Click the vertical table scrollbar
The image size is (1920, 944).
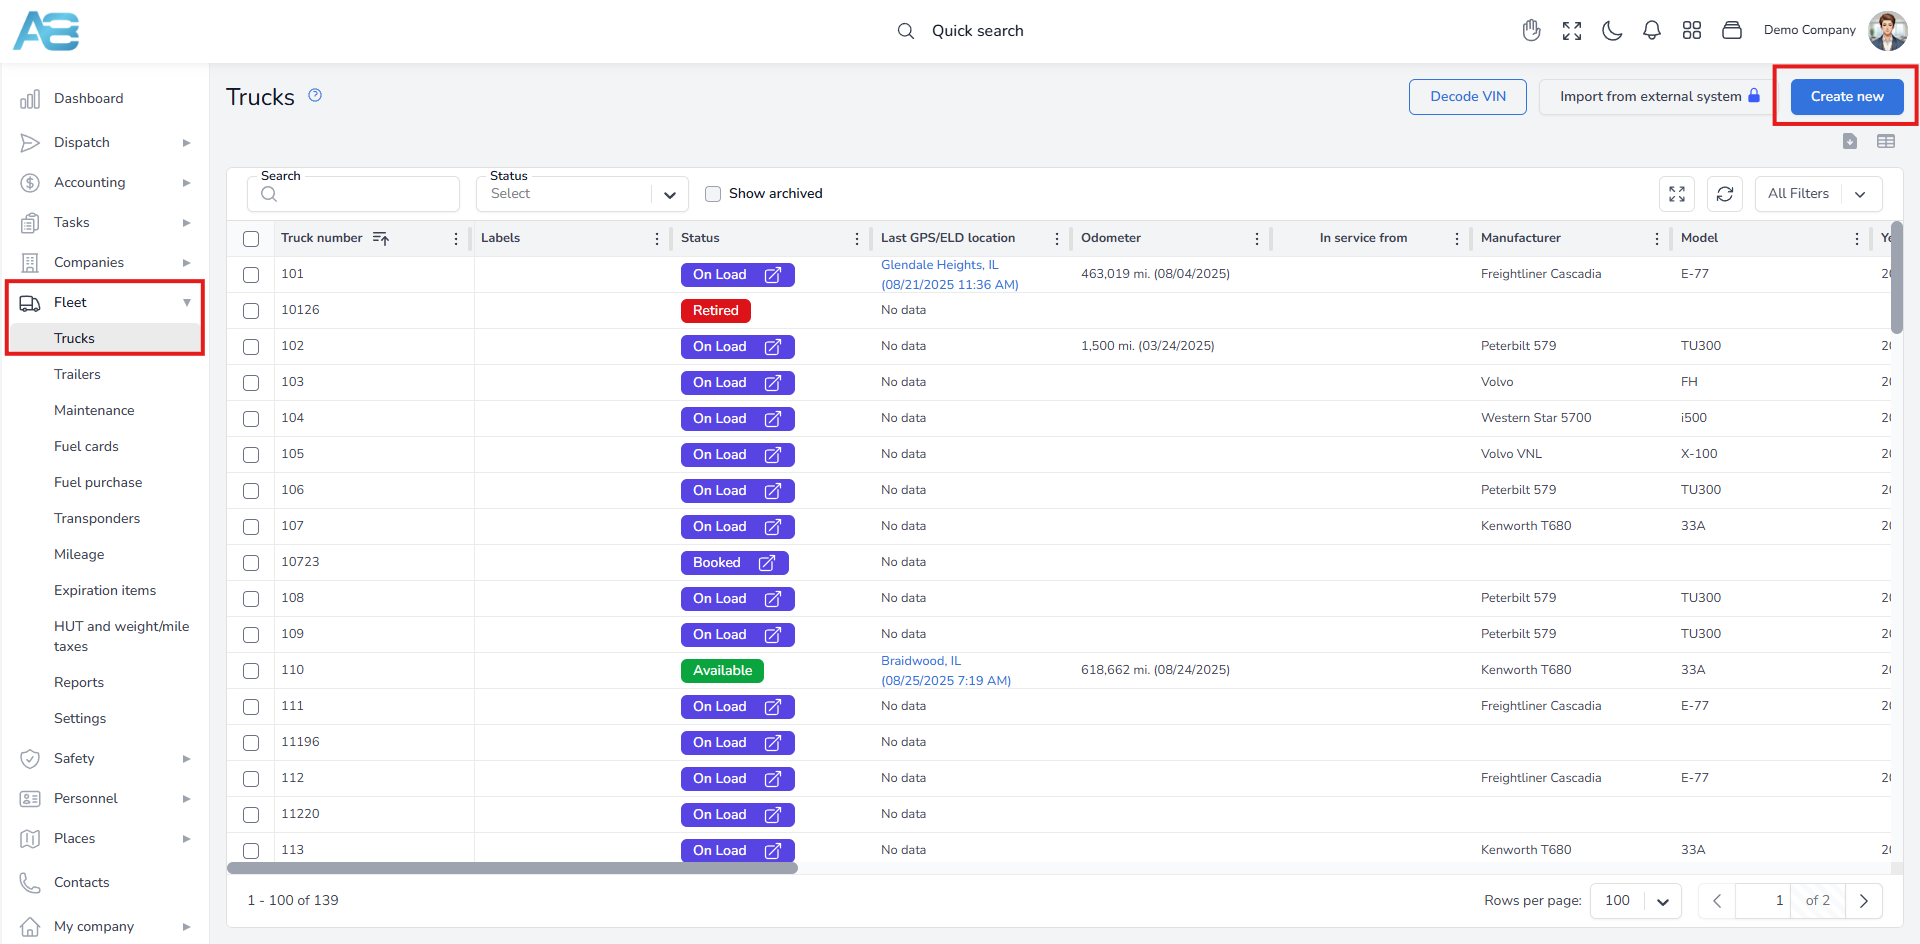(1897, 278)
